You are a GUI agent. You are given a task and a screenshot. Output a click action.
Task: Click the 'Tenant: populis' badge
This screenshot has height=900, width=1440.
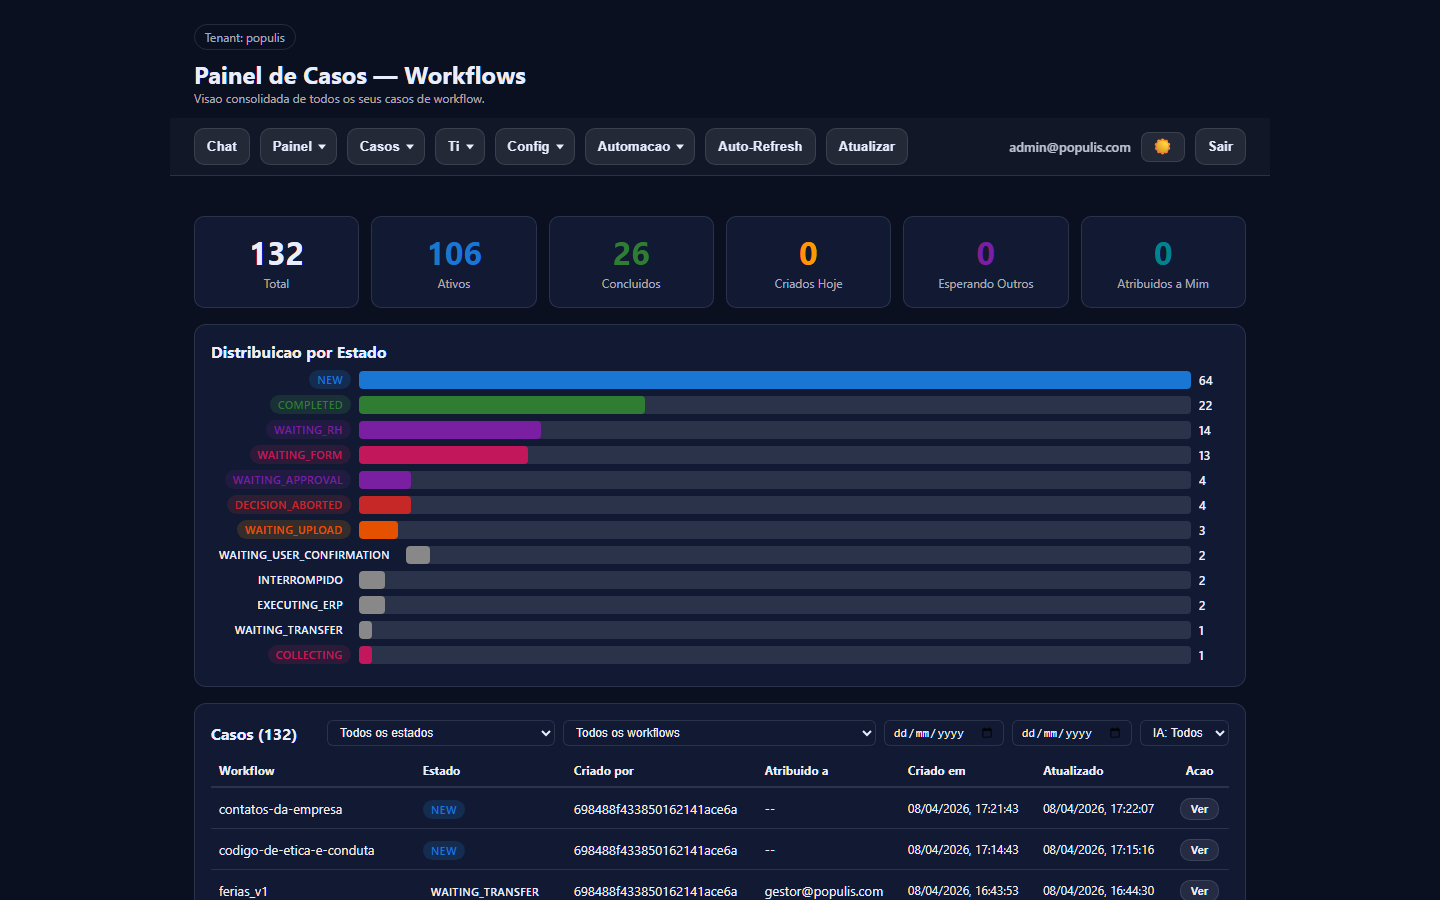(x=244, y=37)
